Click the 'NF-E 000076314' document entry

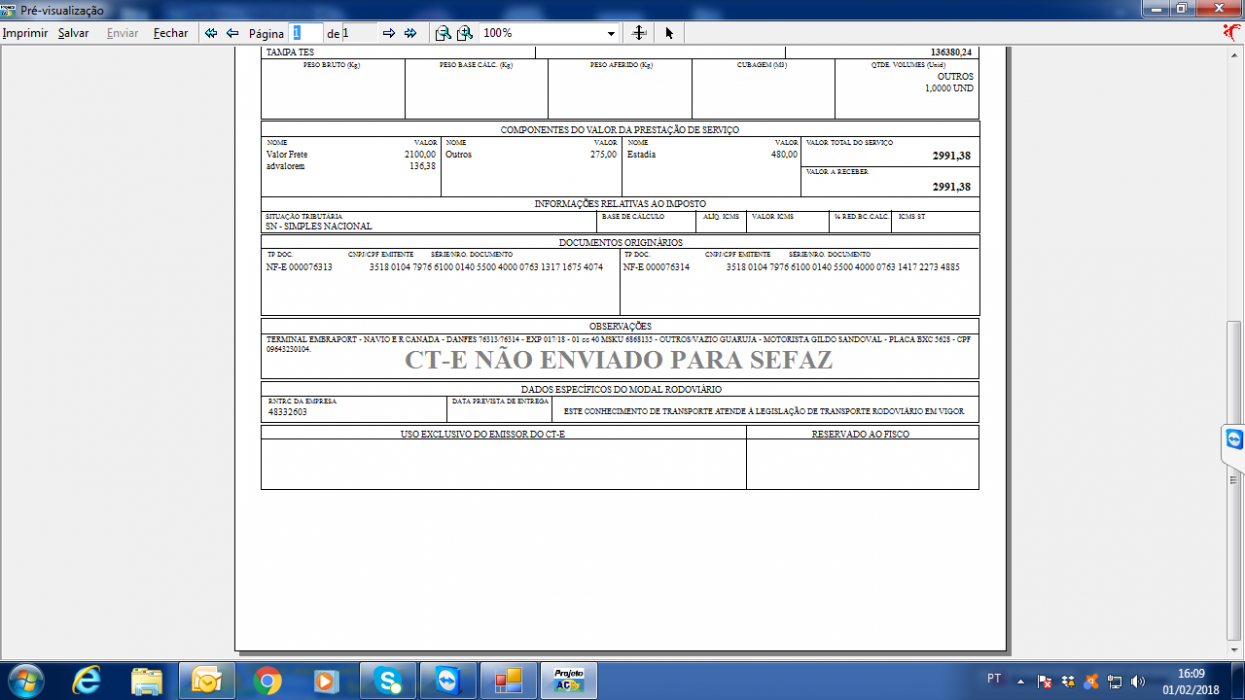(656, 267)
